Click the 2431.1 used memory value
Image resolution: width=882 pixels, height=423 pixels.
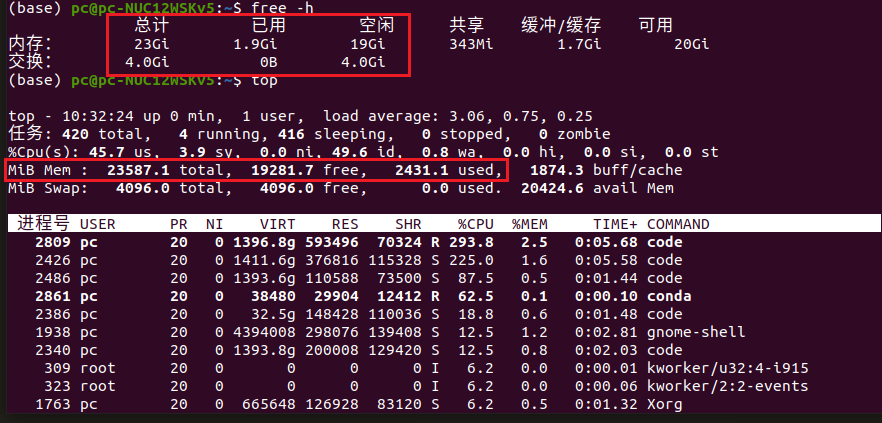(x=422, y=170)
